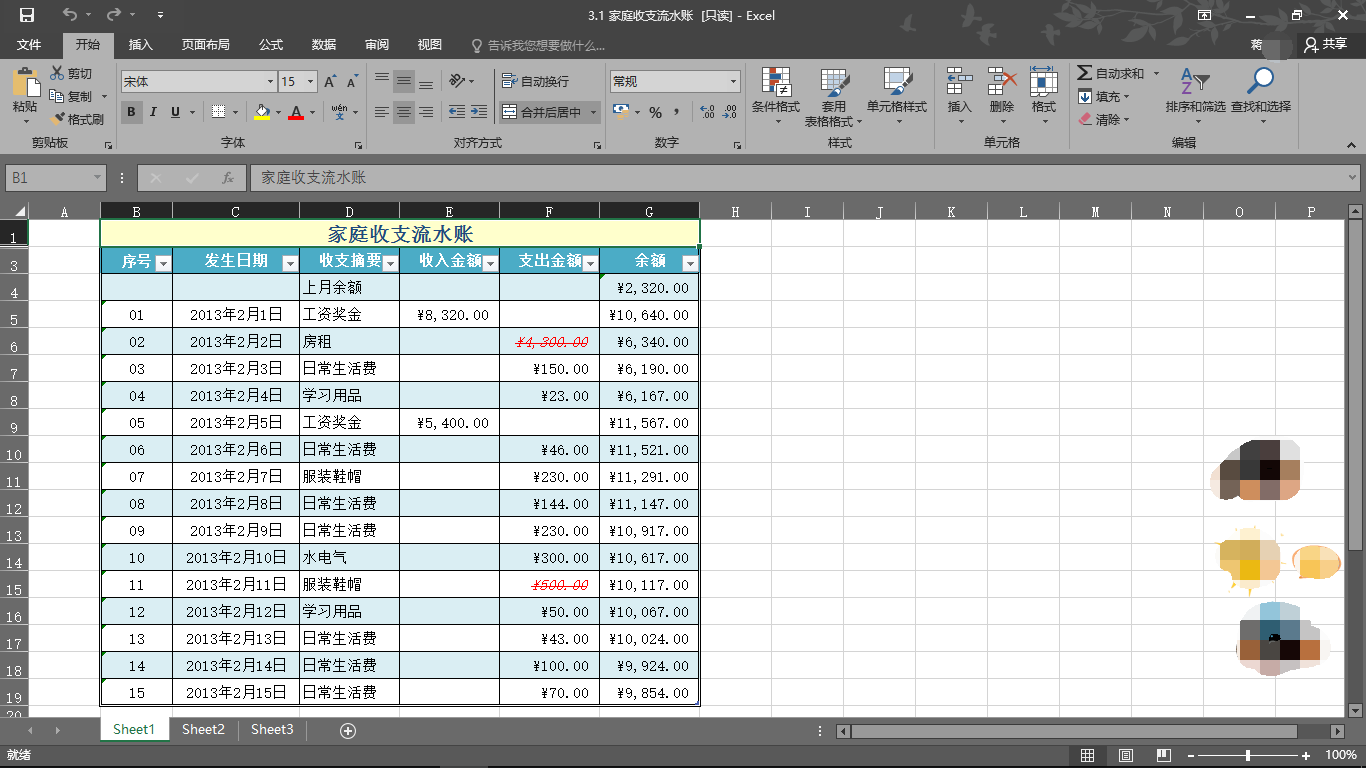This screenshot has height=768, width=1366.
Task: Click Copy (复制) button
Action: coord(71,97)
